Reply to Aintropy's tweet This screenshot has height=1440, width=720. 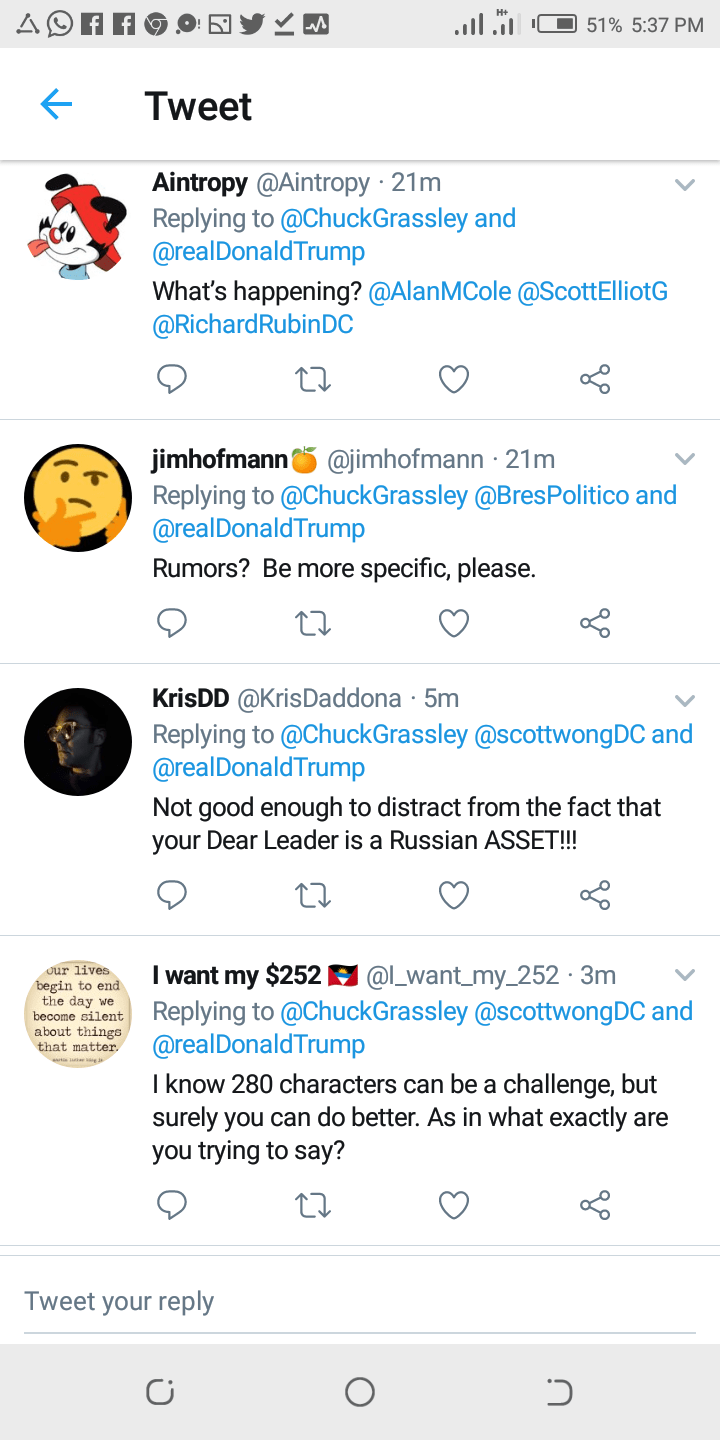point(172,379)
